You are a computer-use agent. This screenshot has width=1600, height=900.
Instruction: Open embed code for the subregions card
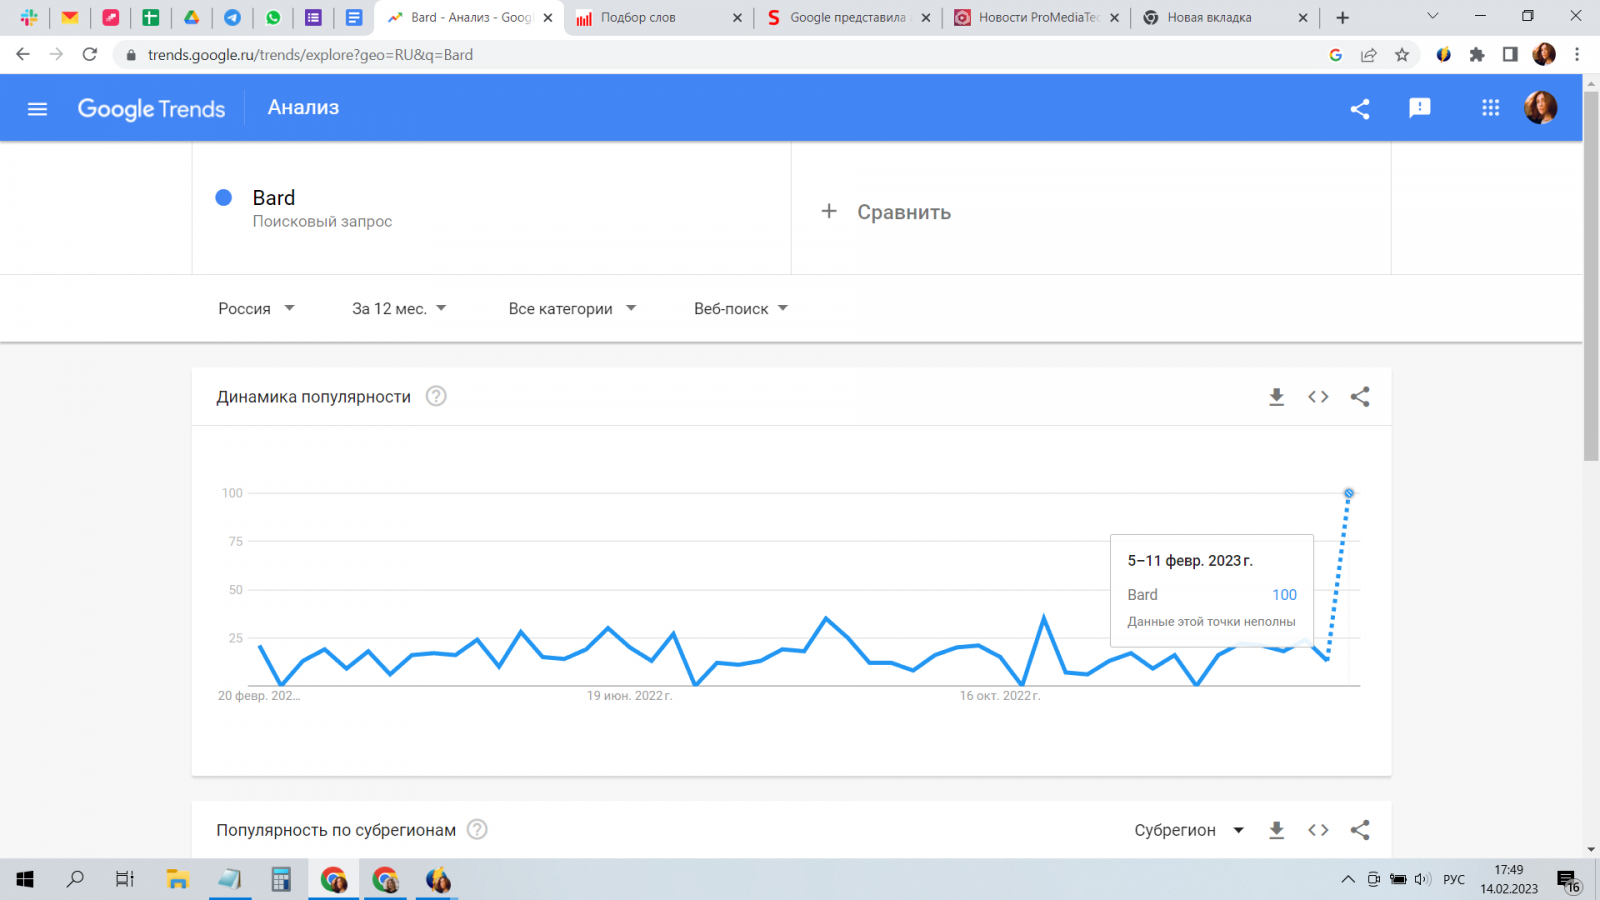coord(1318,830)
